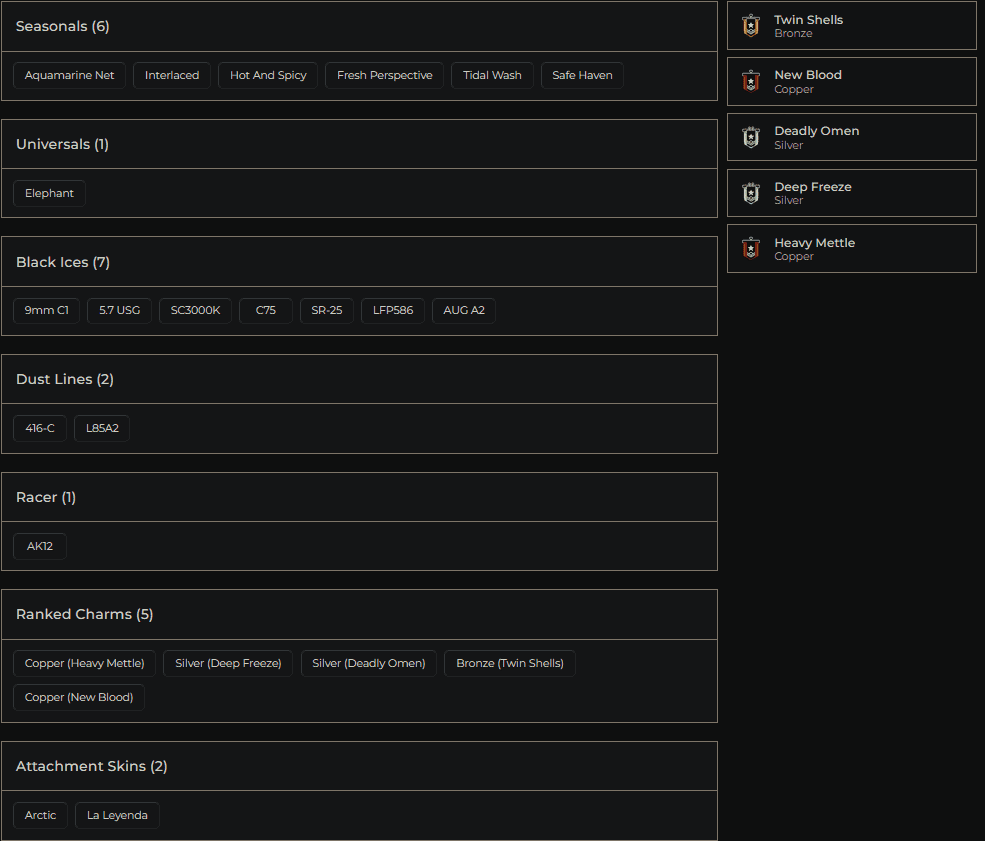Click the Heavy Mettle Copper list row
This screenshot has height=841, width=985.
coord(851,248)
